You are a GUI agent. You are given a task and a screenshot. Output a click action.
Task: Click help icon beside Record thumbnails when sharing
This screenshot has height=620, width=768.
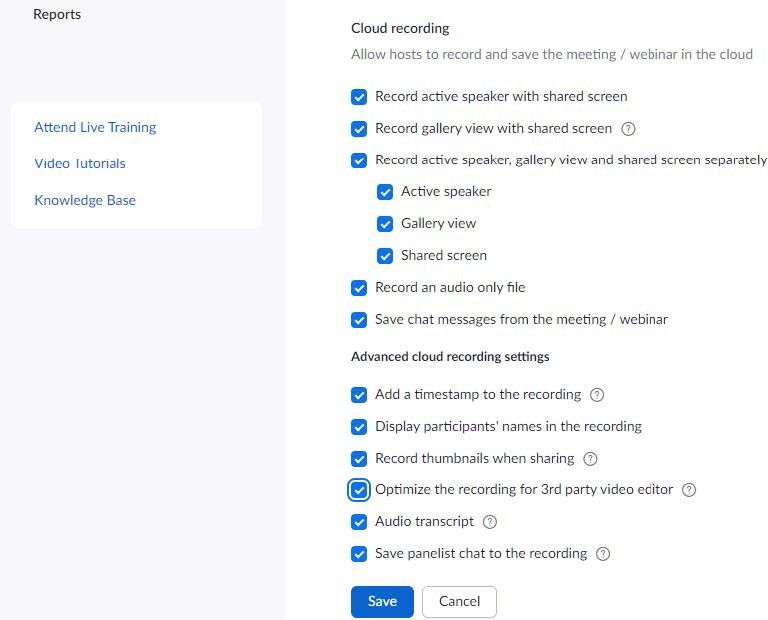590,459
